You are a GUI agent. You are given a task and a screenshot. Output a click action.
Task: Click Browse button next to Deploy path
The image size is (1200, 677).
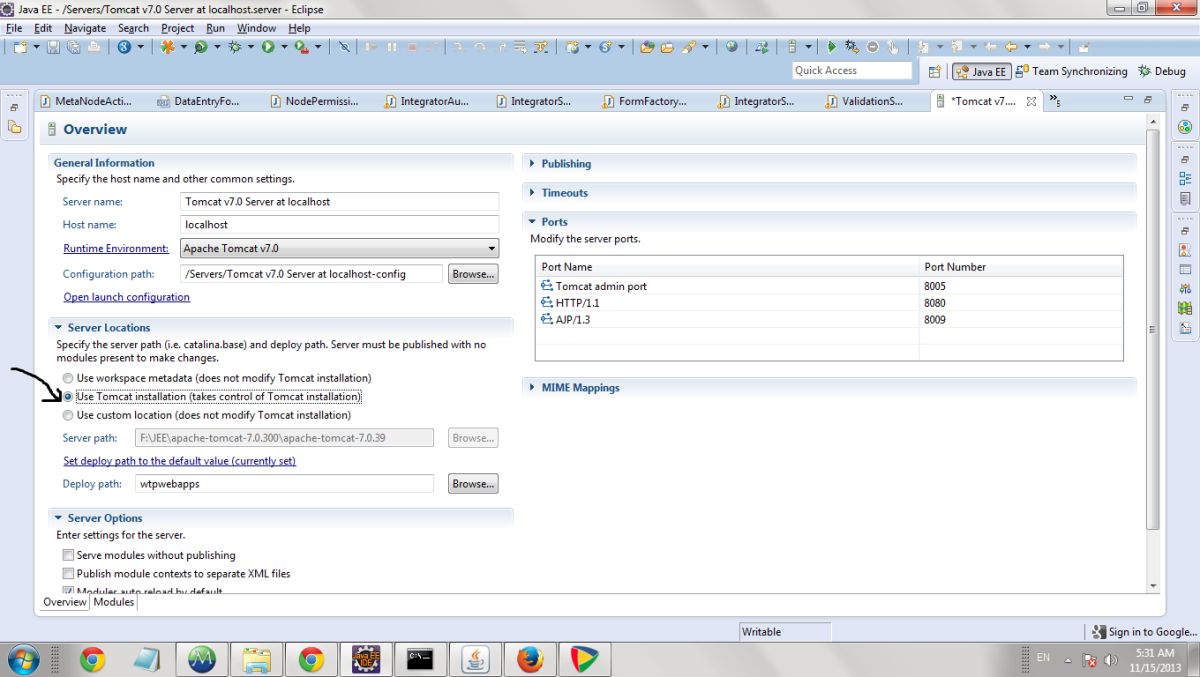click(x=473, y=484)
